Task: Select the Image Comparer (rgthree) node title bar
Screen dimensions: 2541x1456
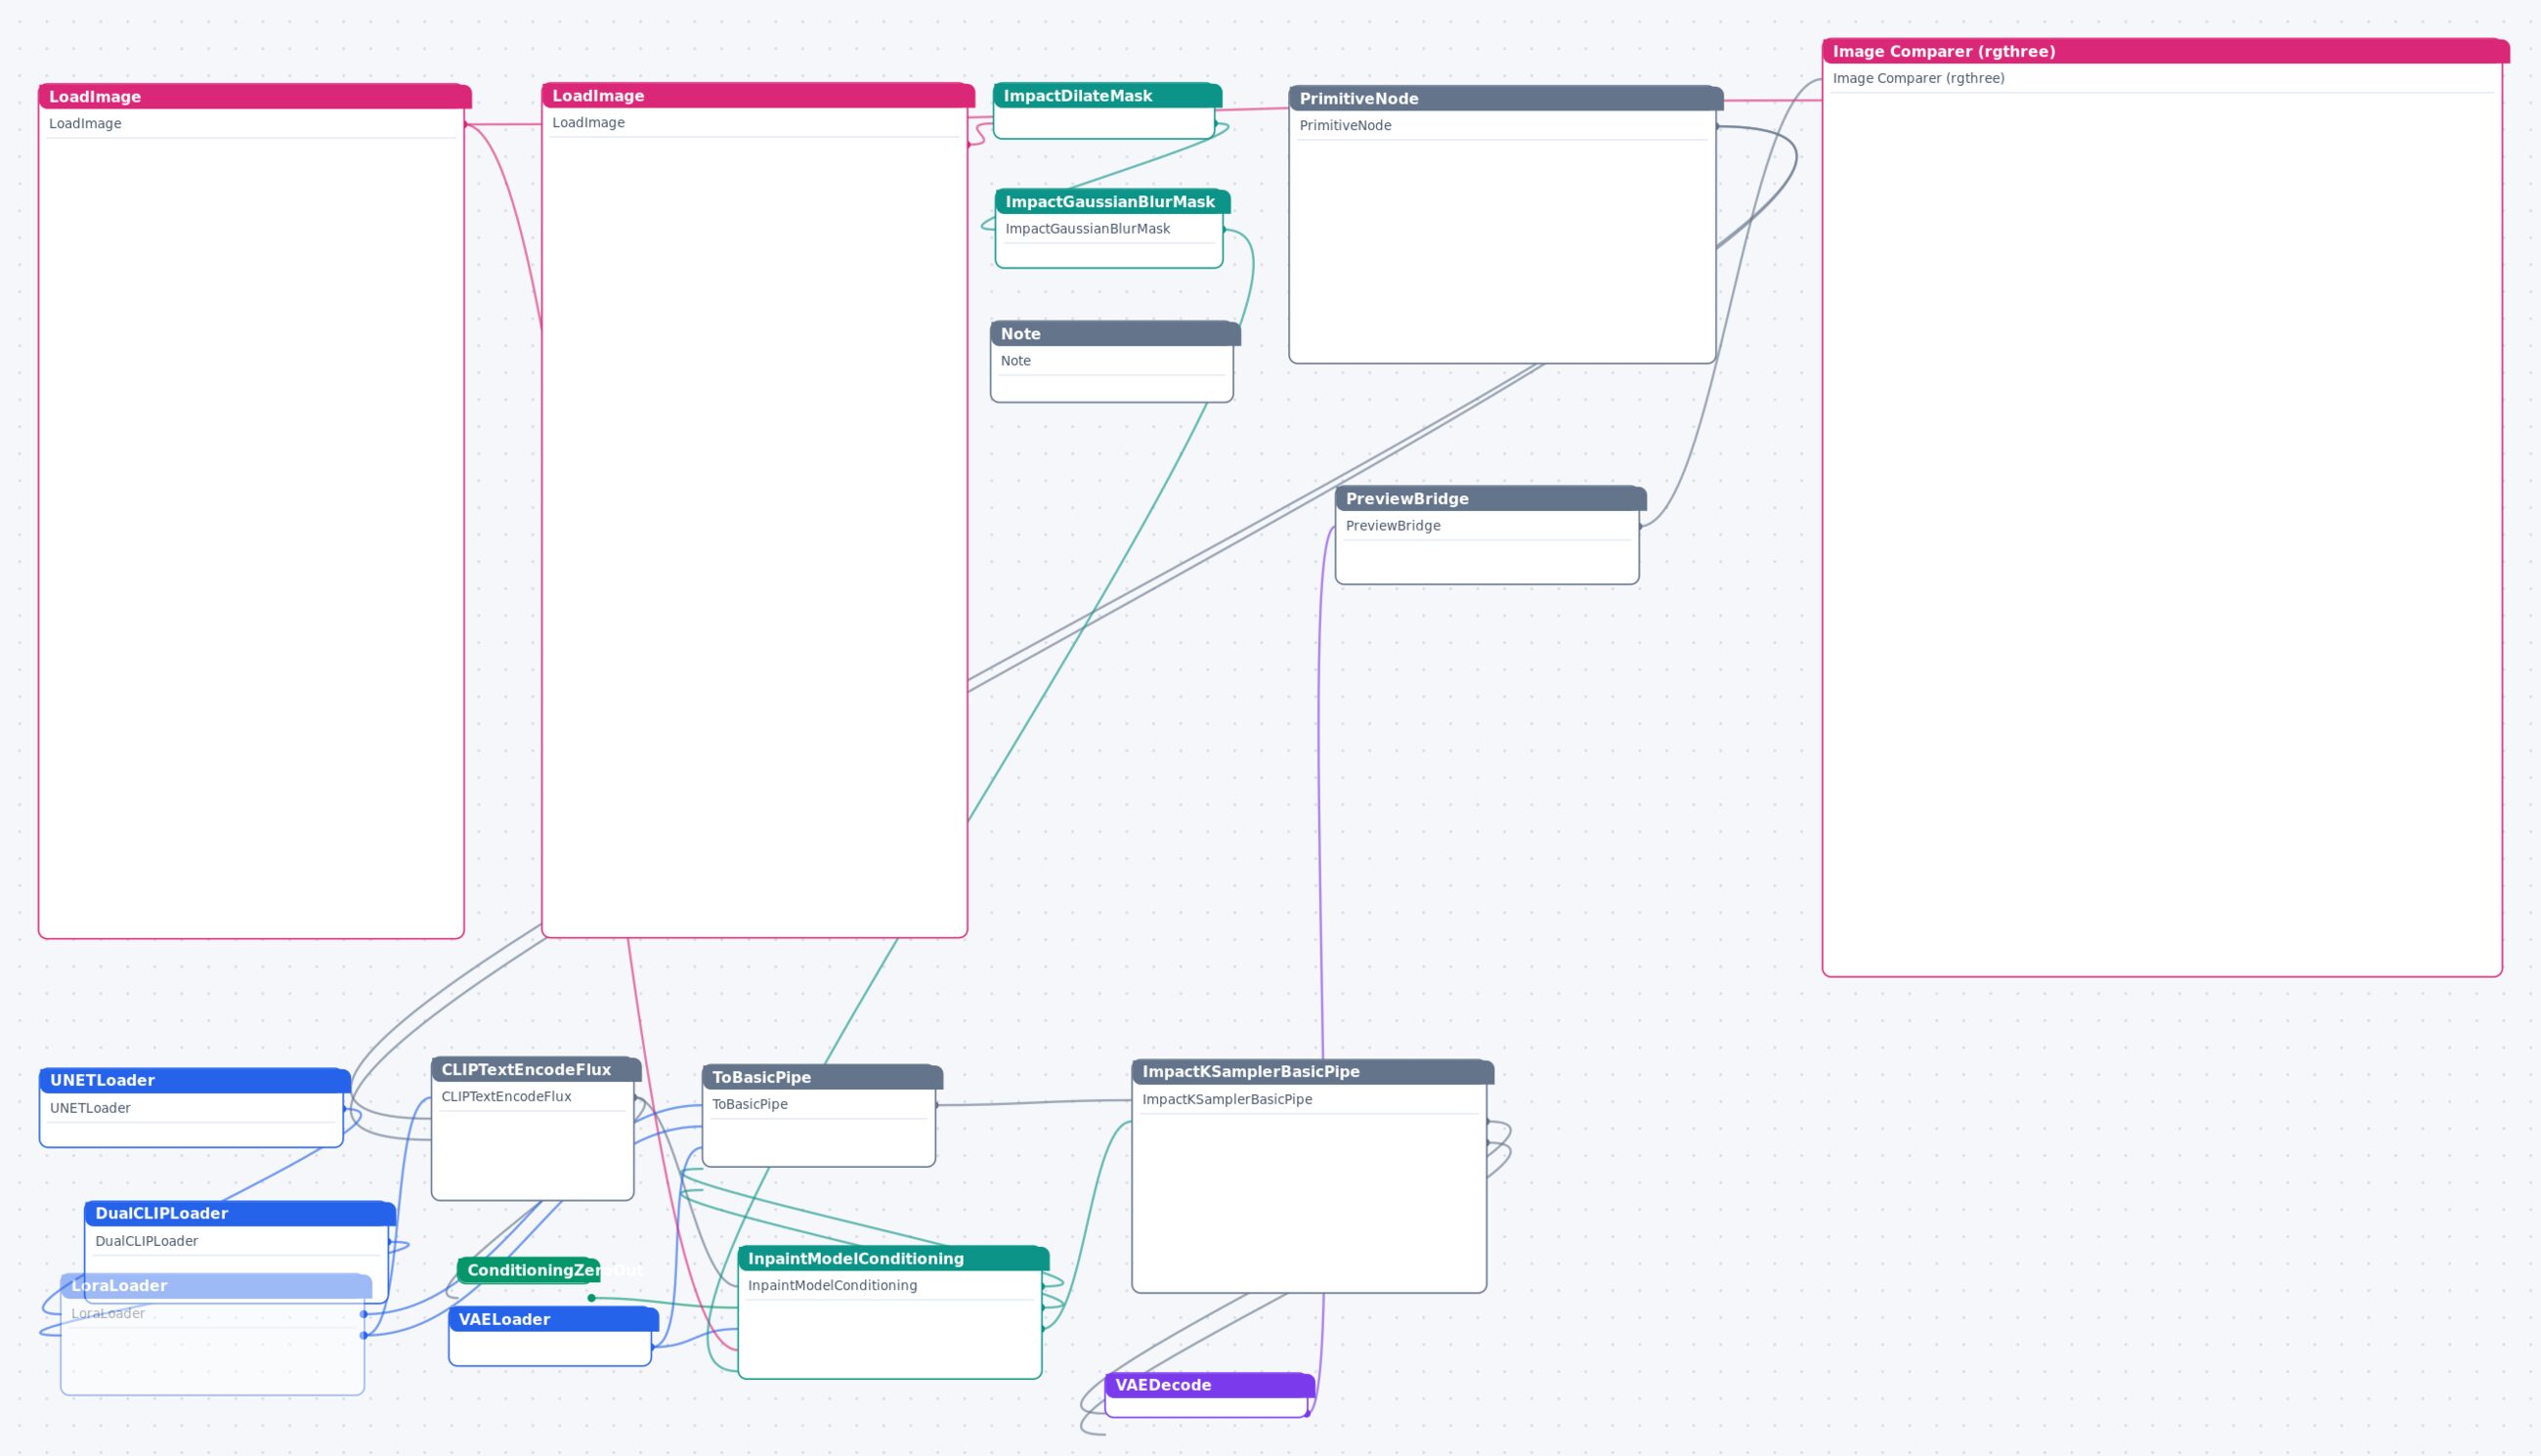Action: pyautogui.click(x=2165, y=51)
